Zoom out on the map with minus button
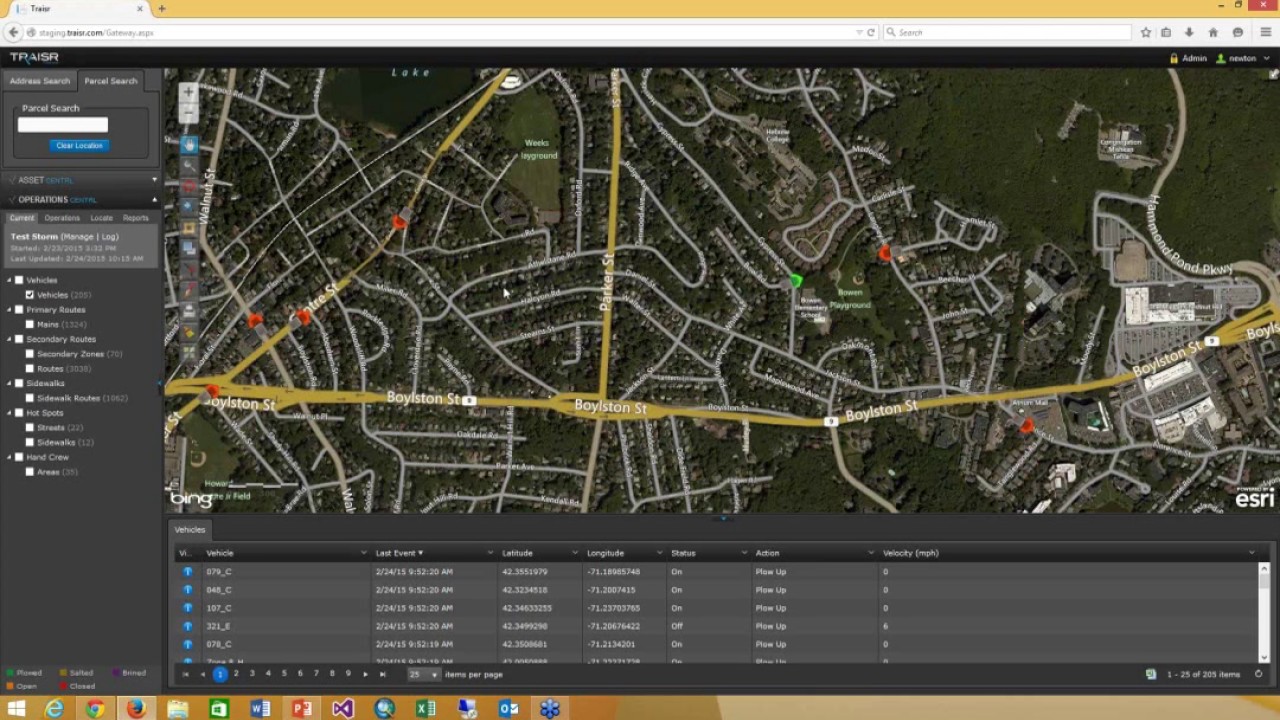The image size is (1280, 720). click(188, 113)
